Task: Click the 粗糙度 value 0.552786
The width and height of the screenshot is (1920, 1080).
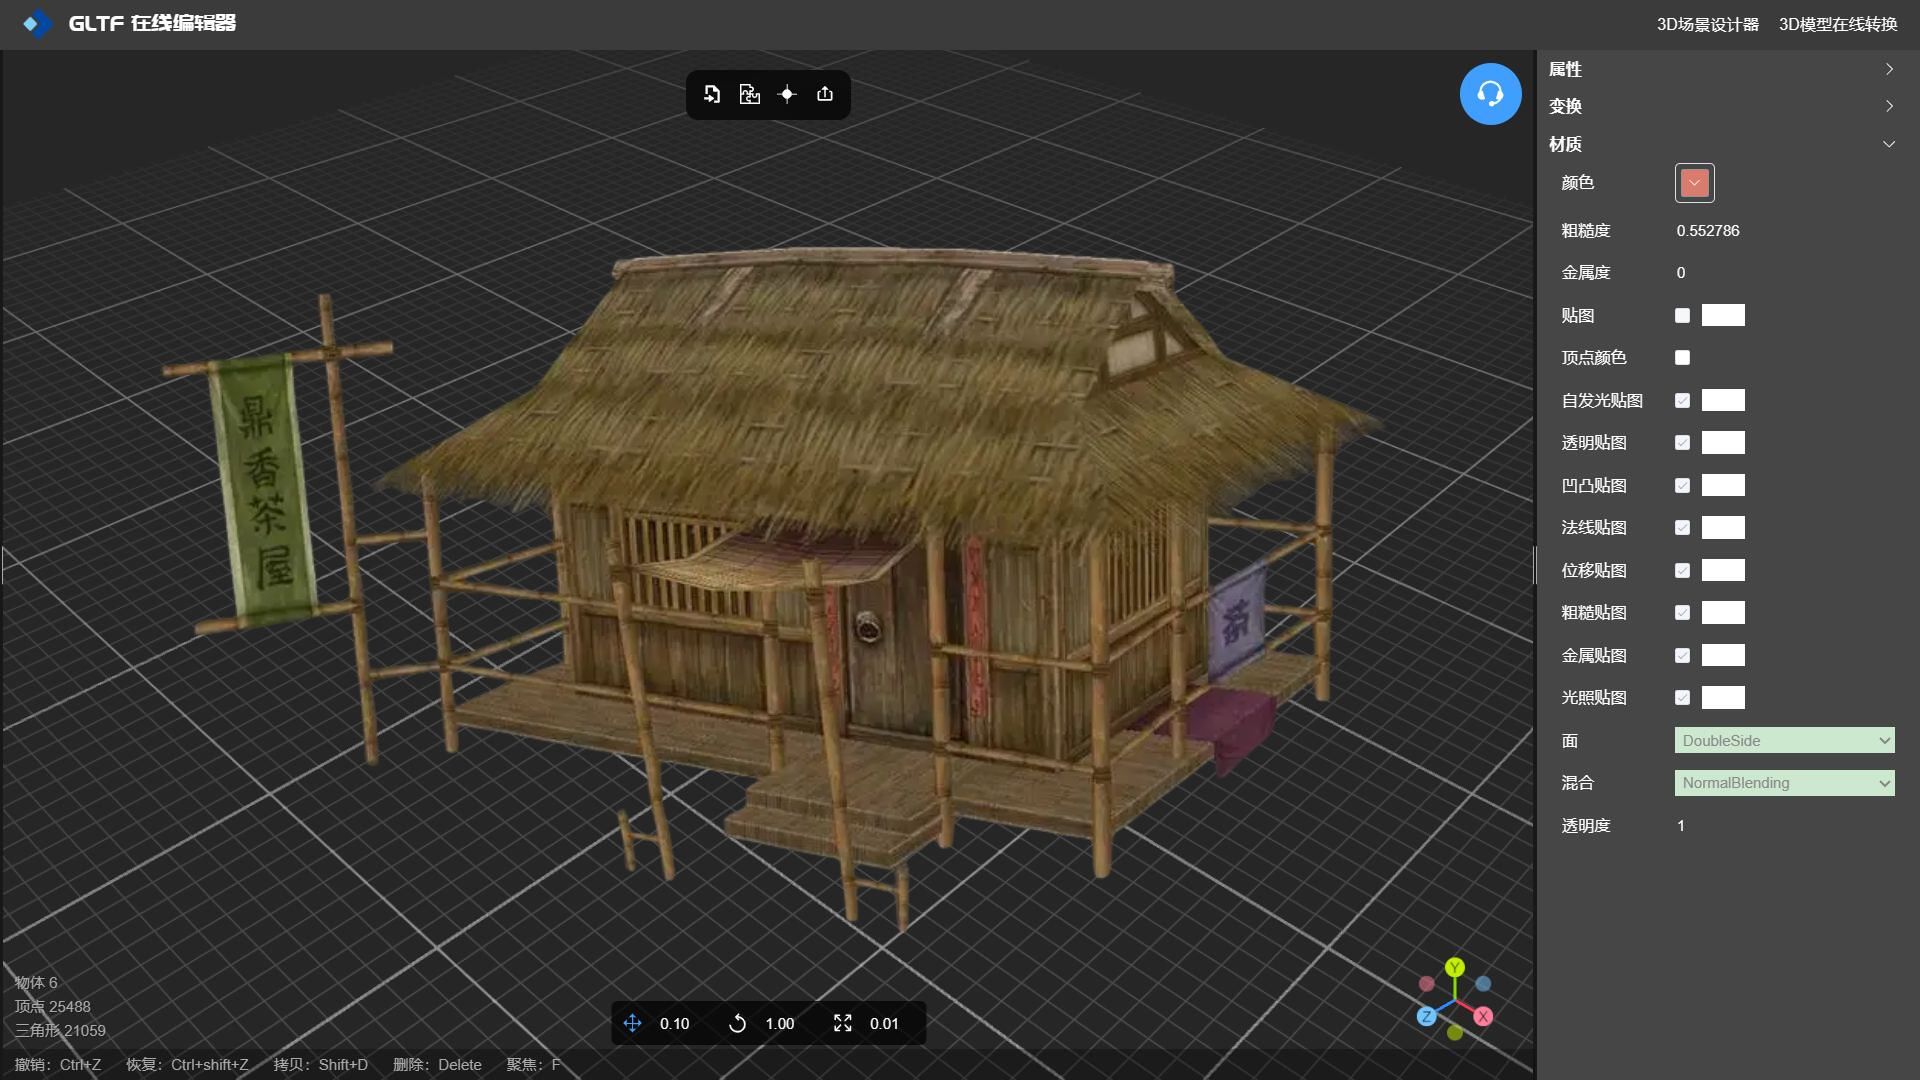Action: pyautogui.click(x=1708, y=230)
